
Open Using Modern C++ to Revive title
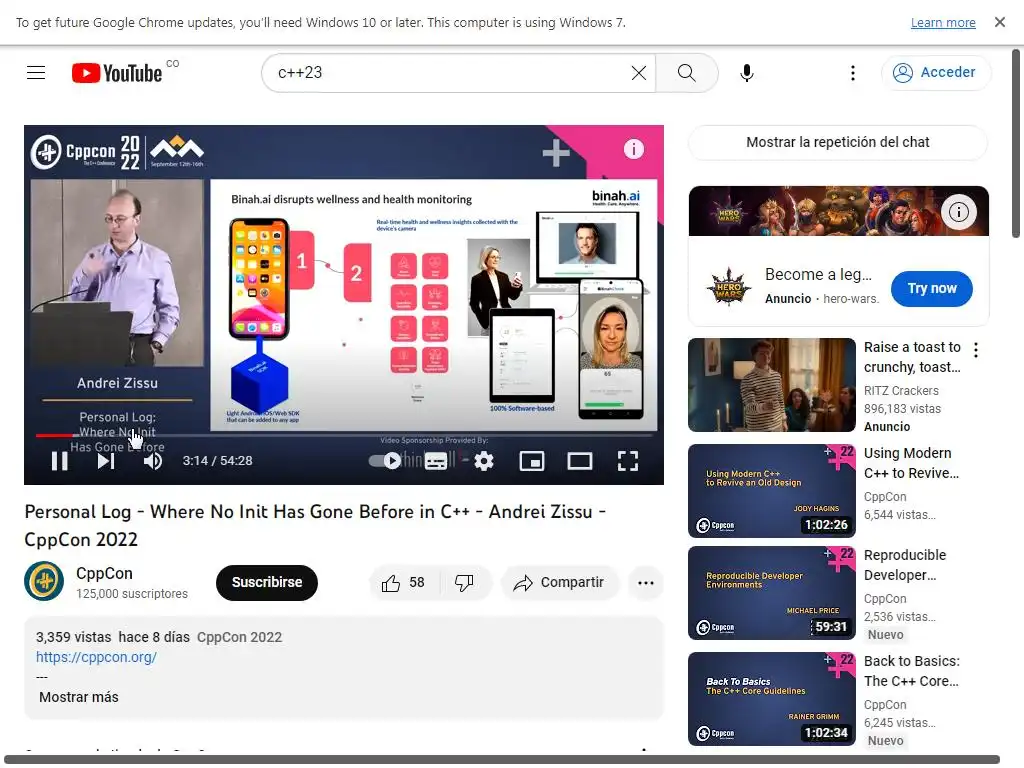pos(911,463)
